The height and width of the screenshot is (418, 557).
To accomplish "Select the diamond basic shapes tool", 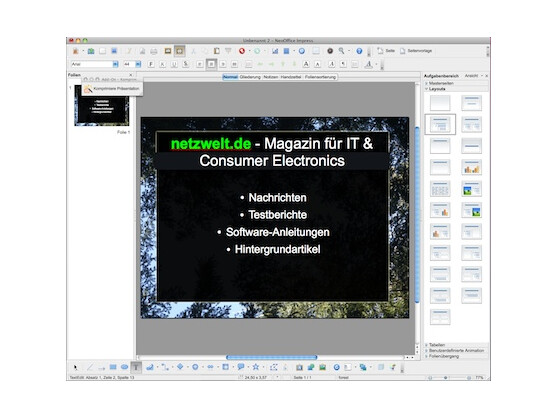I will coord(180,367).
